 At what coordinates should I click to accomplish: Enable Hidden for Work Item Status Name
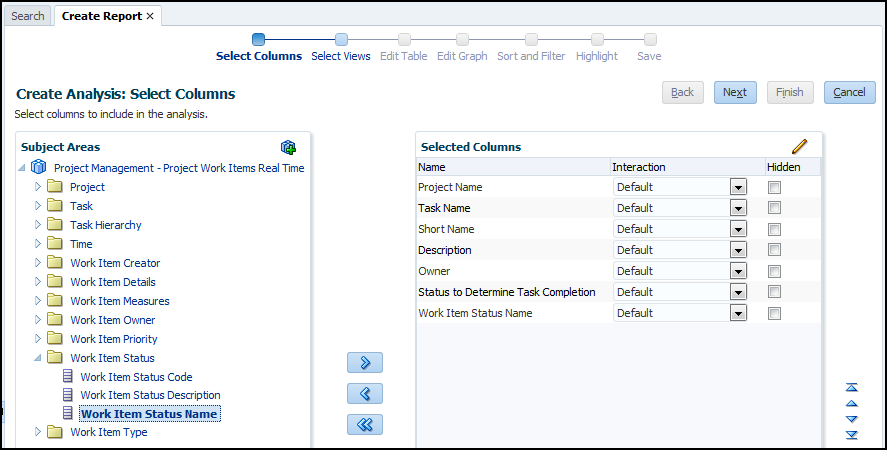tap(774, 313)
